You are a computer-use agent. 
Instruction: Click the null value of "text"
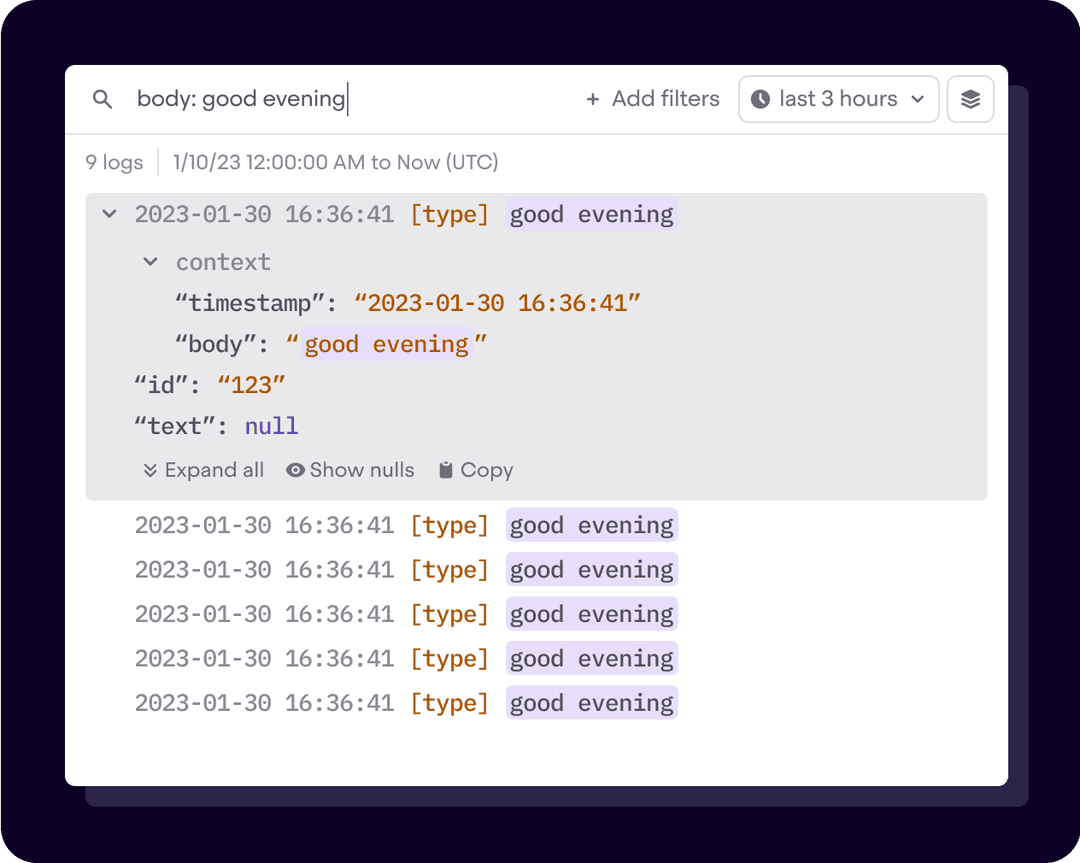271,426
